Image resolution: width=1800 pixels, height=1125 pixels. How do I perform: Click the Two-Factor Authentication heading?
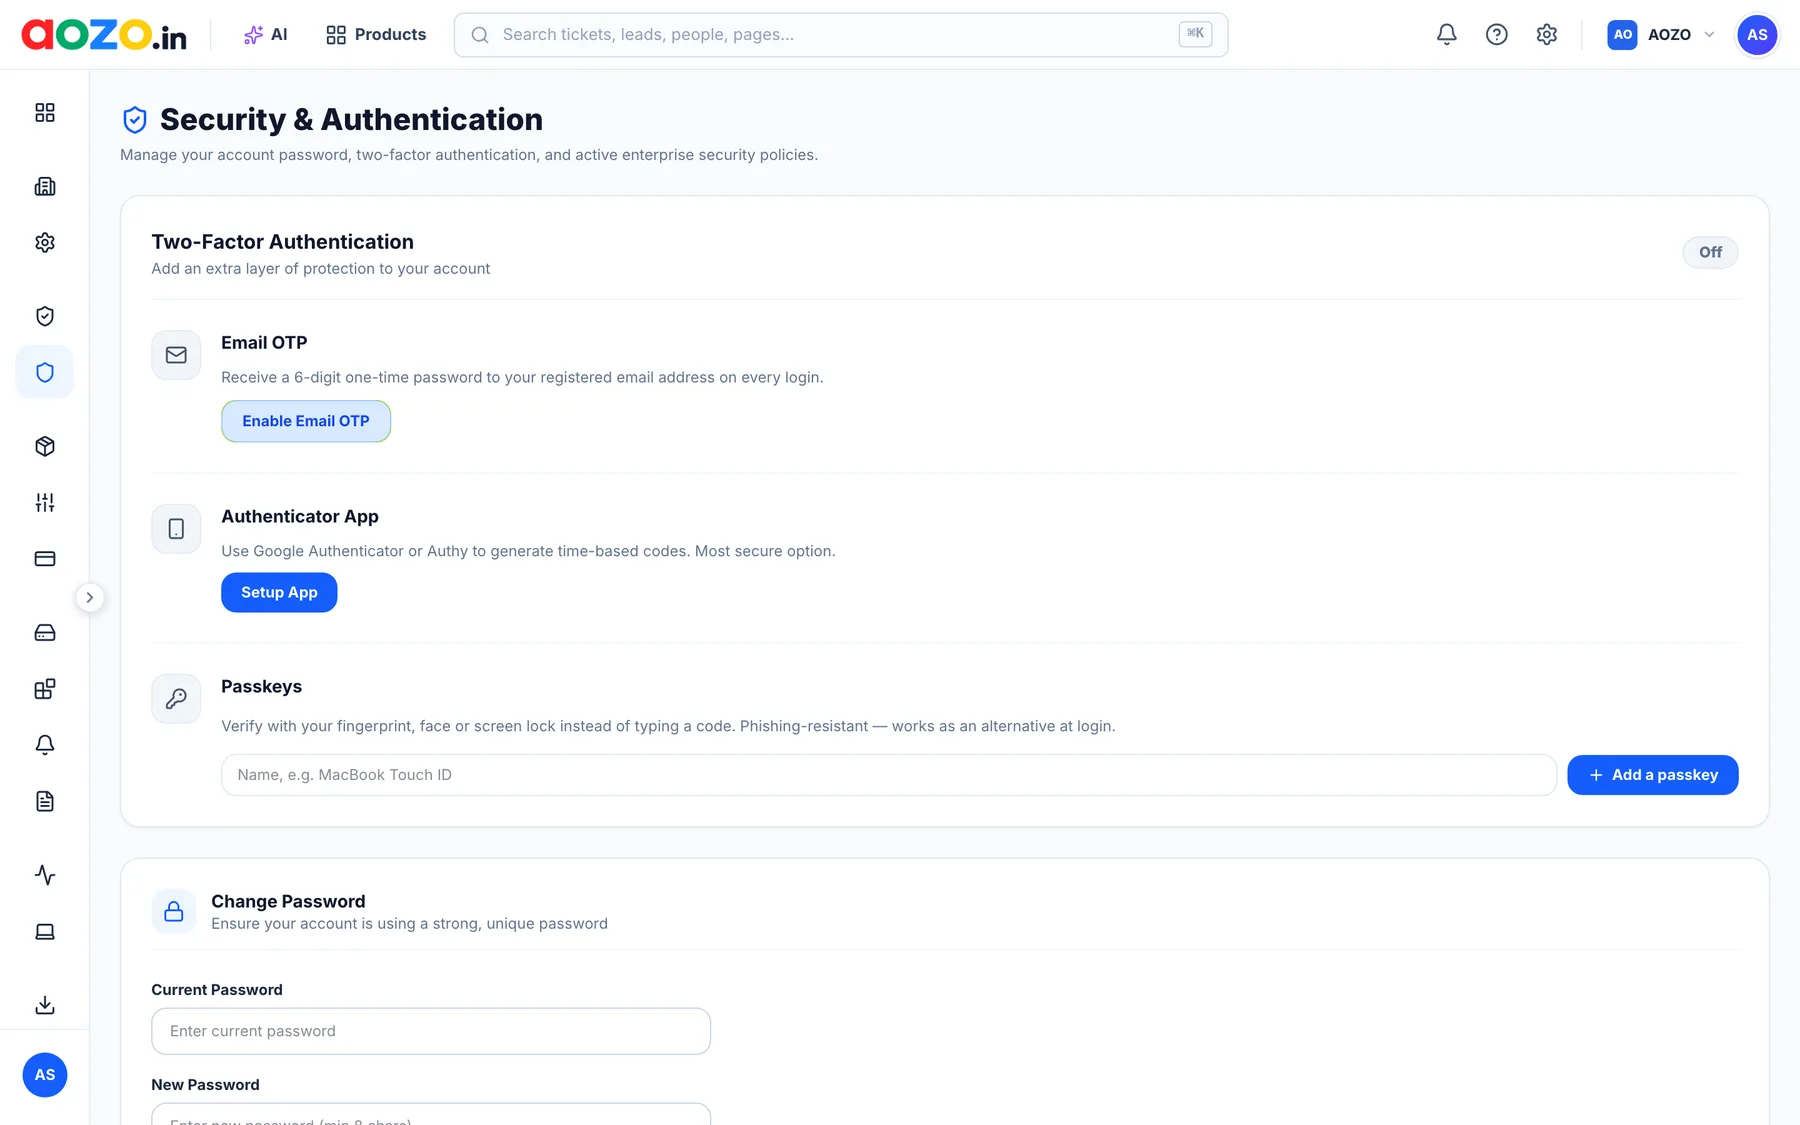click(283, 242)
